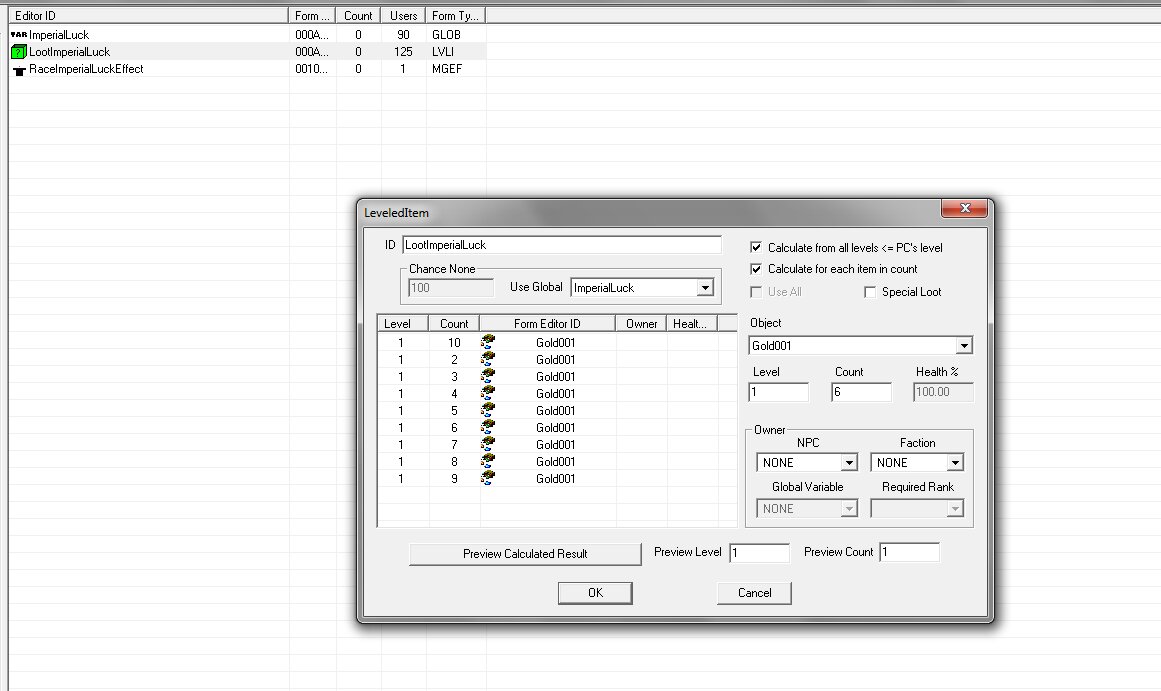Click Preview Calculated Result button
This screenshot has height=691, width=1161.
(525, 554)
